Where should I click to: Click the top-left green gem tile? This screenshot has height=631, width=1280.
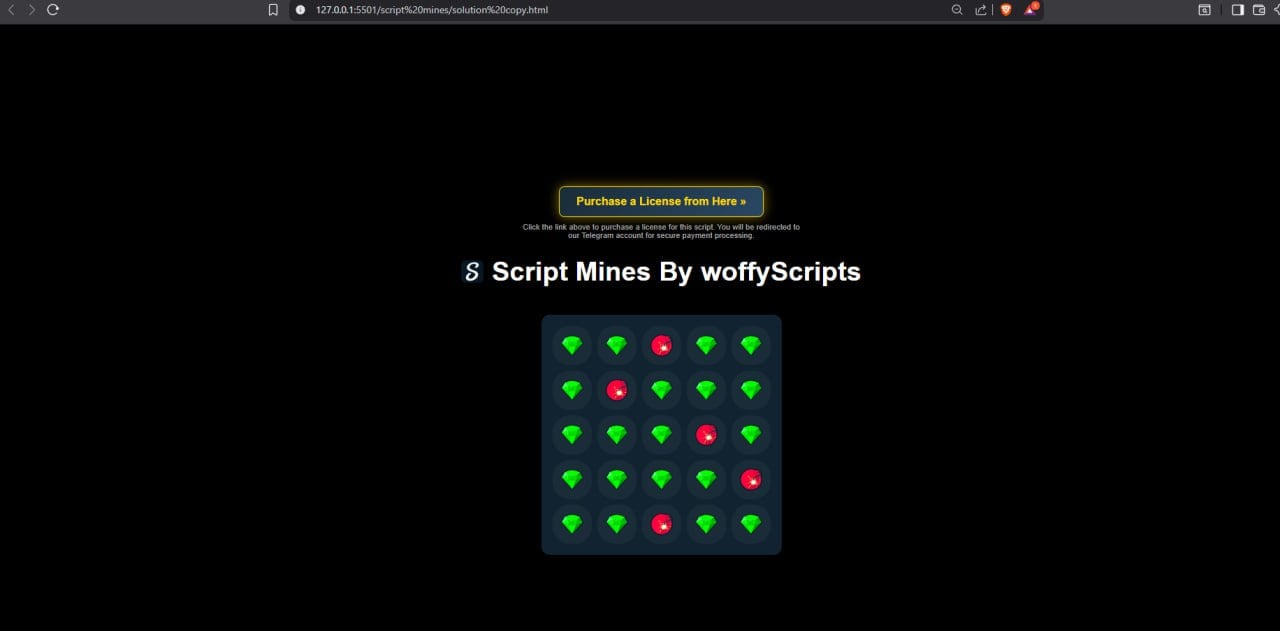tap(571, 345)
